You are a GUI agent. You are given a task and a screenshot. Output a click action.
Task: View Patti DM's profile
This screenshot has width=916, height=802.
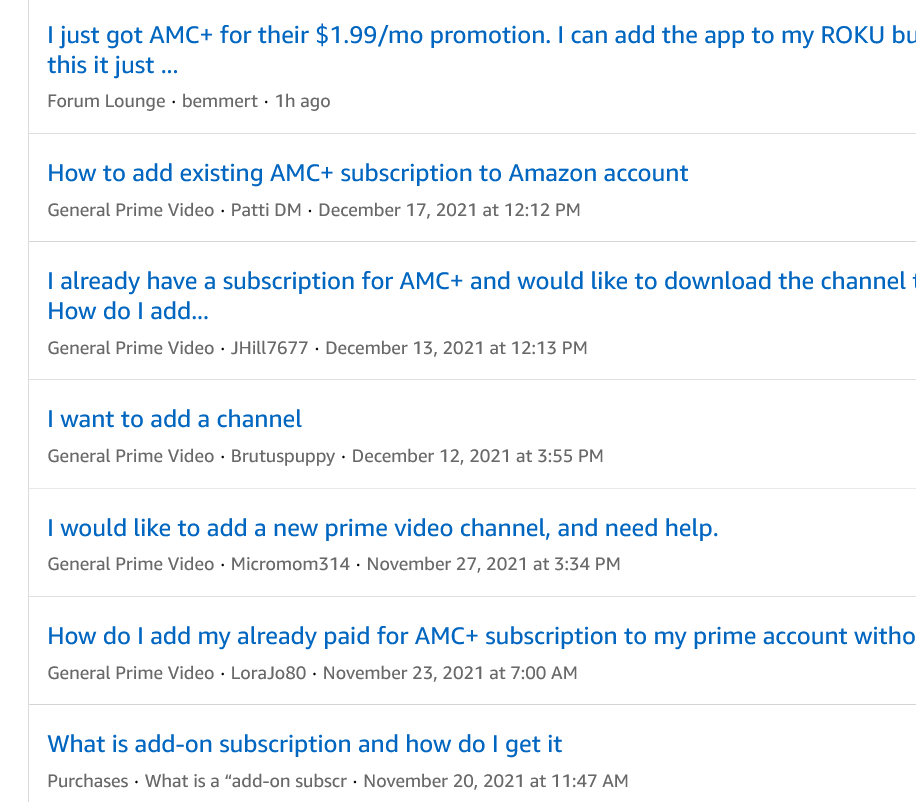click(266, 210)
